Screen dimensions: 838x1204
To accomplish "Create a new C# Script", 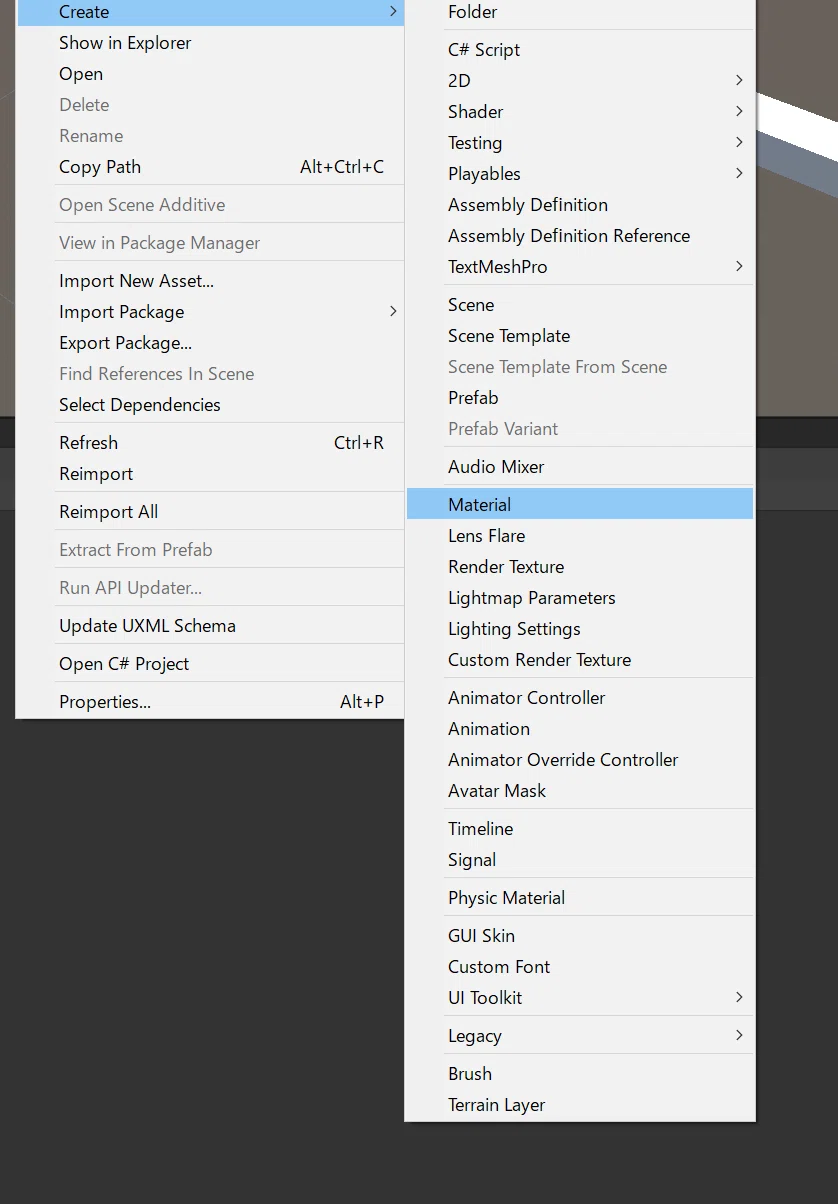I will (580, 50).
